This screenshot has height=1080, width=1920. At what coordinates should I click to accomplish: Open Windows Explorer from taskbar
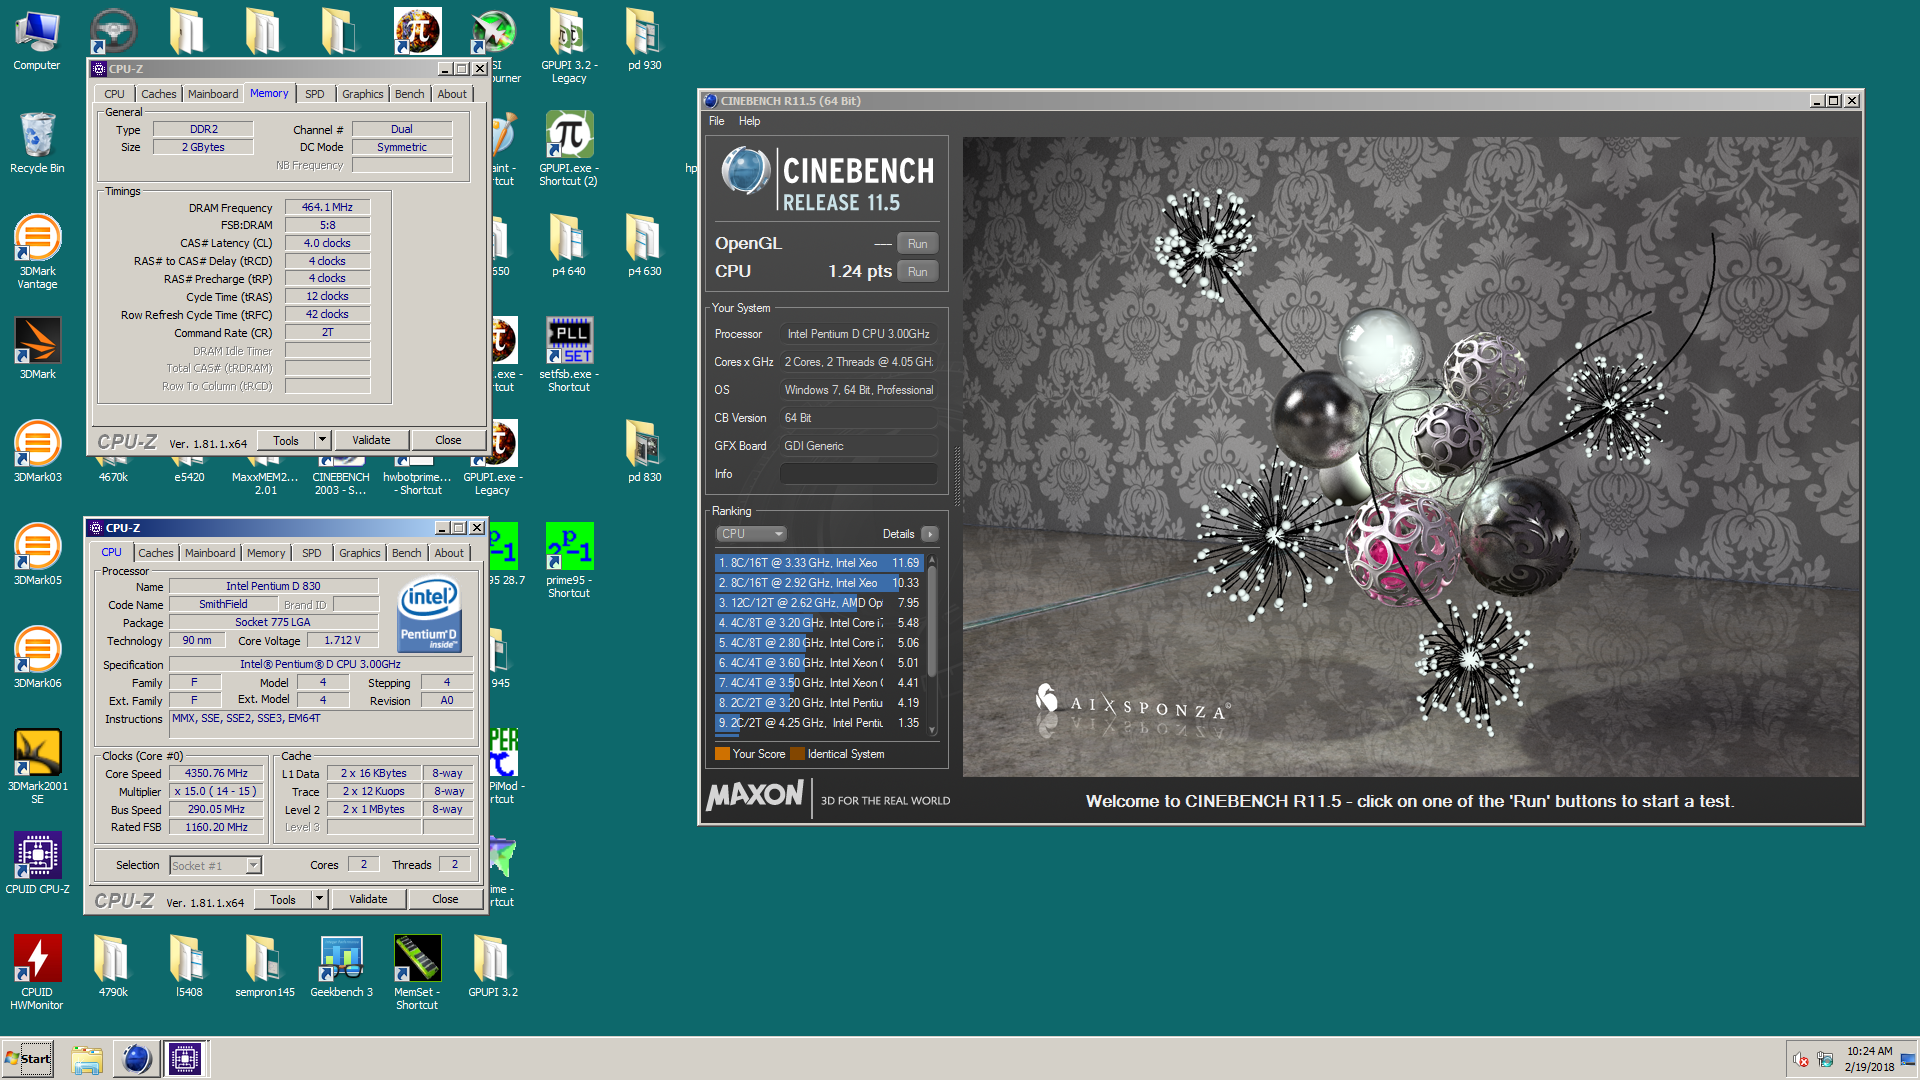87,1058
